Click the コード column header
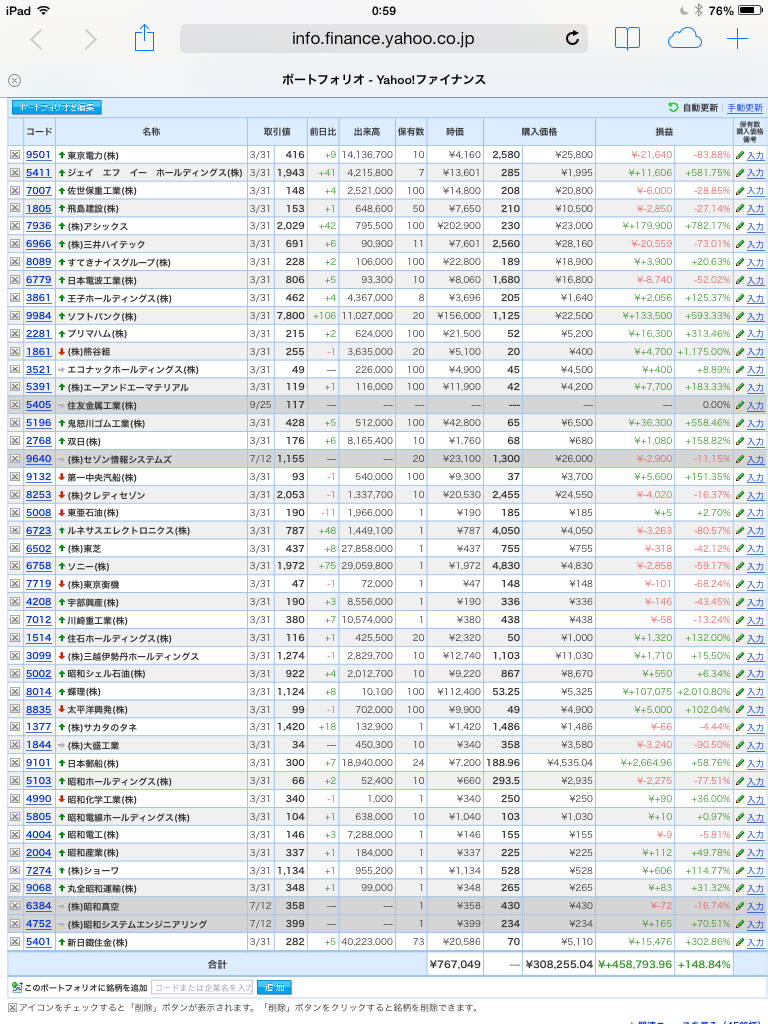Image resolution: width=768 pixels, height=1024 pixels. pos(39,132)
